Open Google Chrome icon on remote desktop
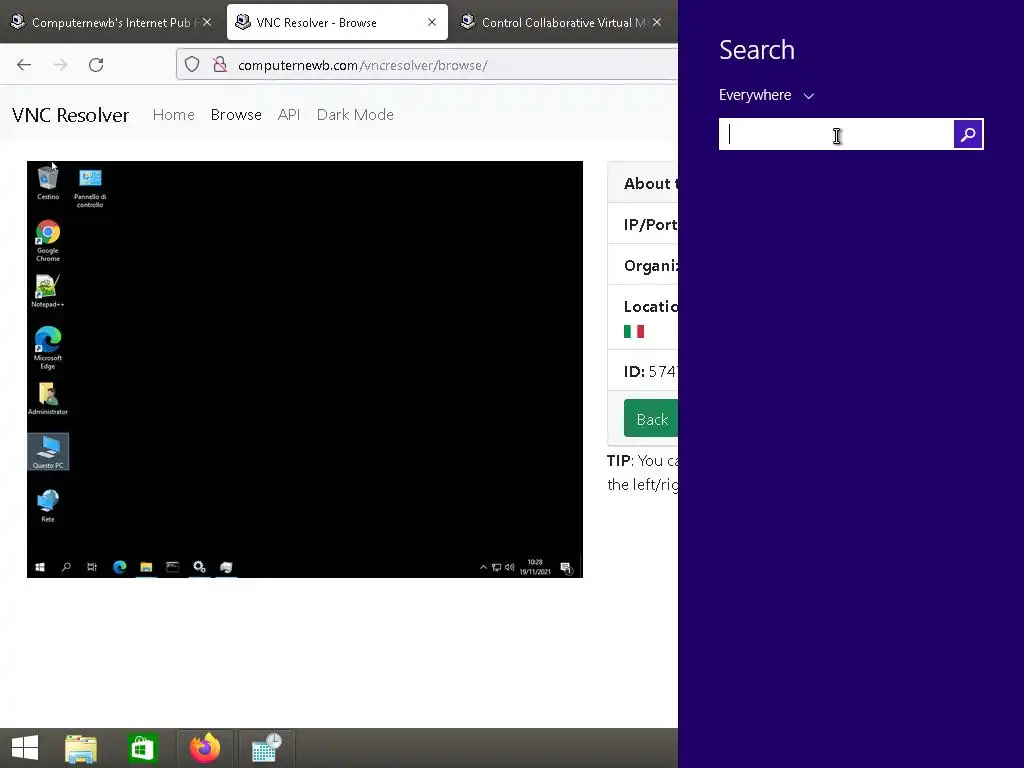Viewport: 1024px width, 768px height. pos(48,240)
